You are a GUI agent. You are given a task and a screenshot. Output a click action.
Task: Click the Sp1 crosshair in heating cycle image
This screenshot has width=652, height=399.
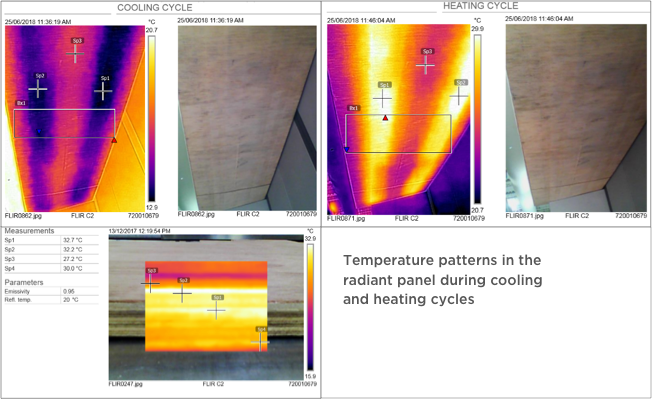click(x=383, y=99)
